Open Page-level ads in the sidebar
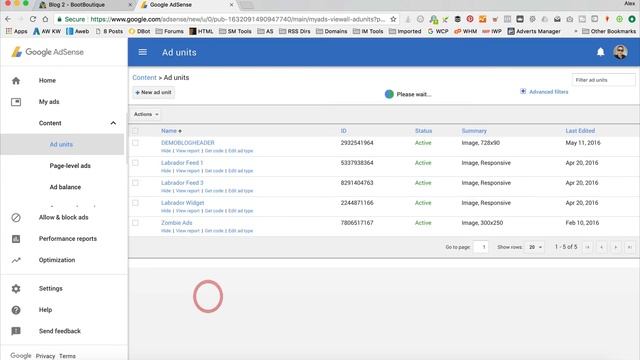 (x=70, y=166)
